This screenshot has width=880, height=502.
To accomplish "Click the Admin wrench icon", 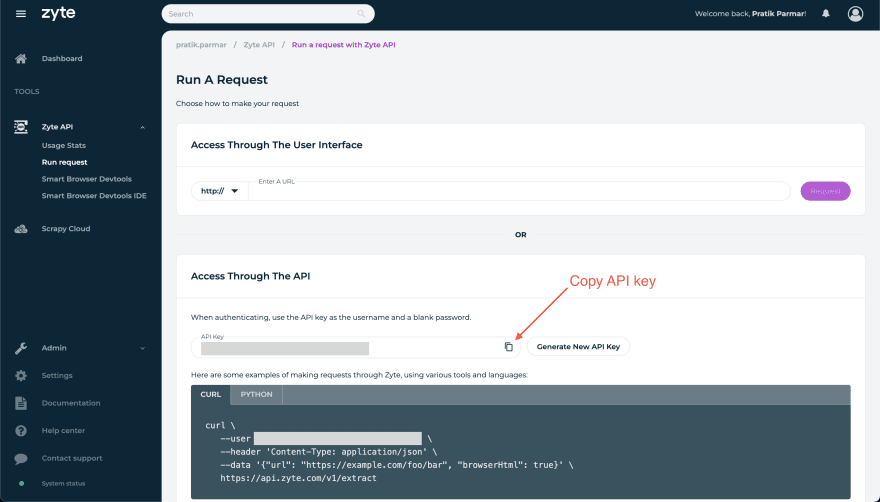I will point(21,348).
